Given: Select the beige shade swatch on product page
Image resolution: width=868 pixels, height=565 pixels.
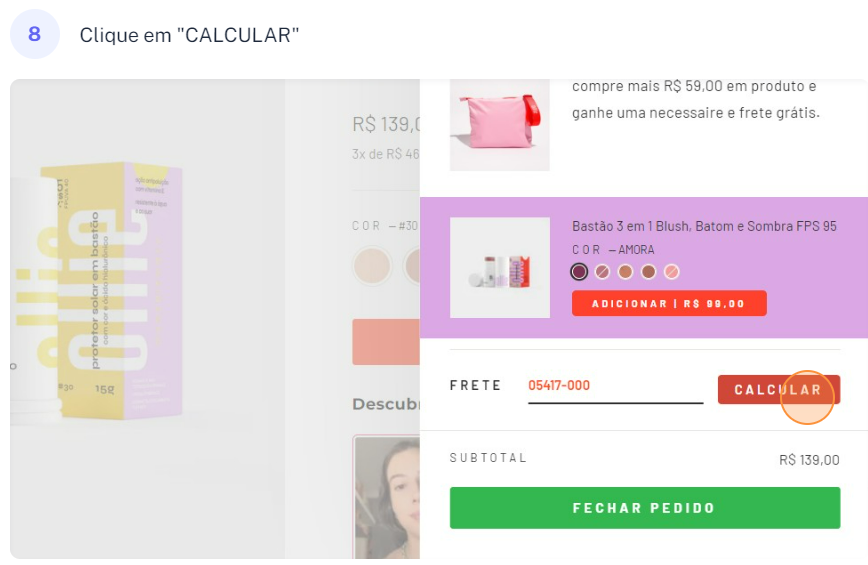Looking at the screenshot, I should pyautogui.click(x=372, y=266).
